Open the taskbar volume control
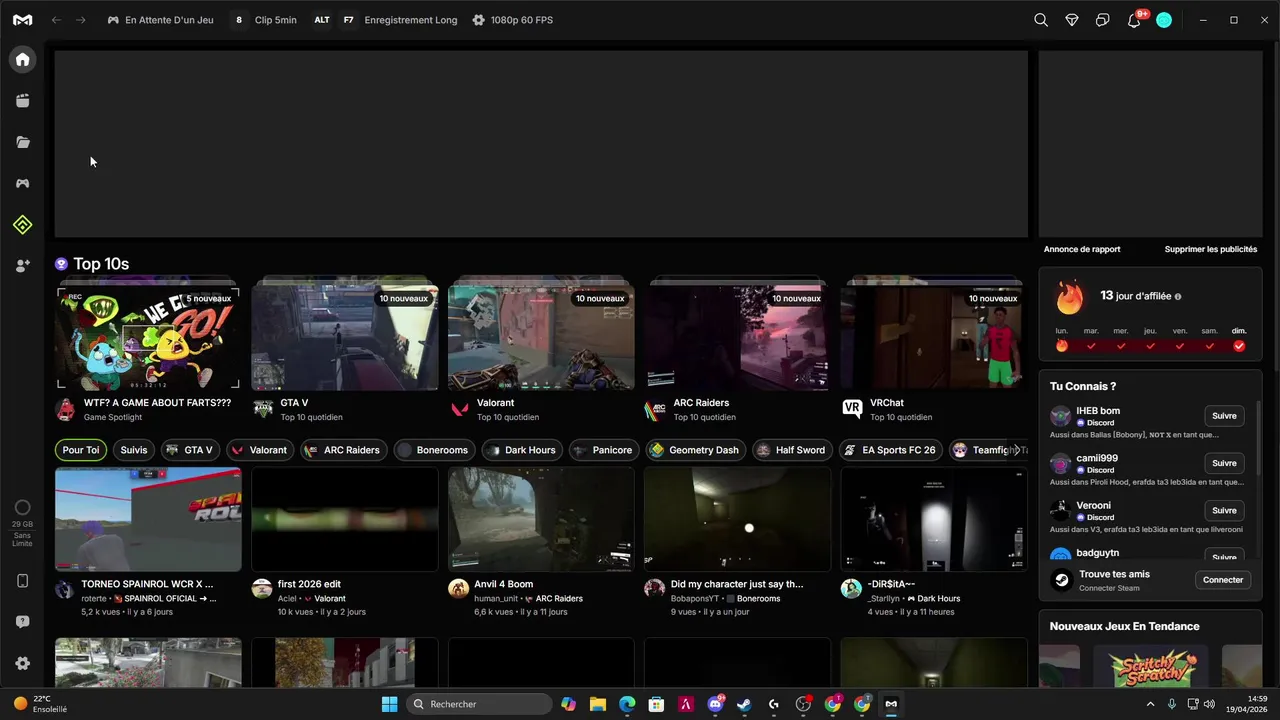Image resolution: width=1280 pixels, height=720 pixels. [x=1209, y=704]
